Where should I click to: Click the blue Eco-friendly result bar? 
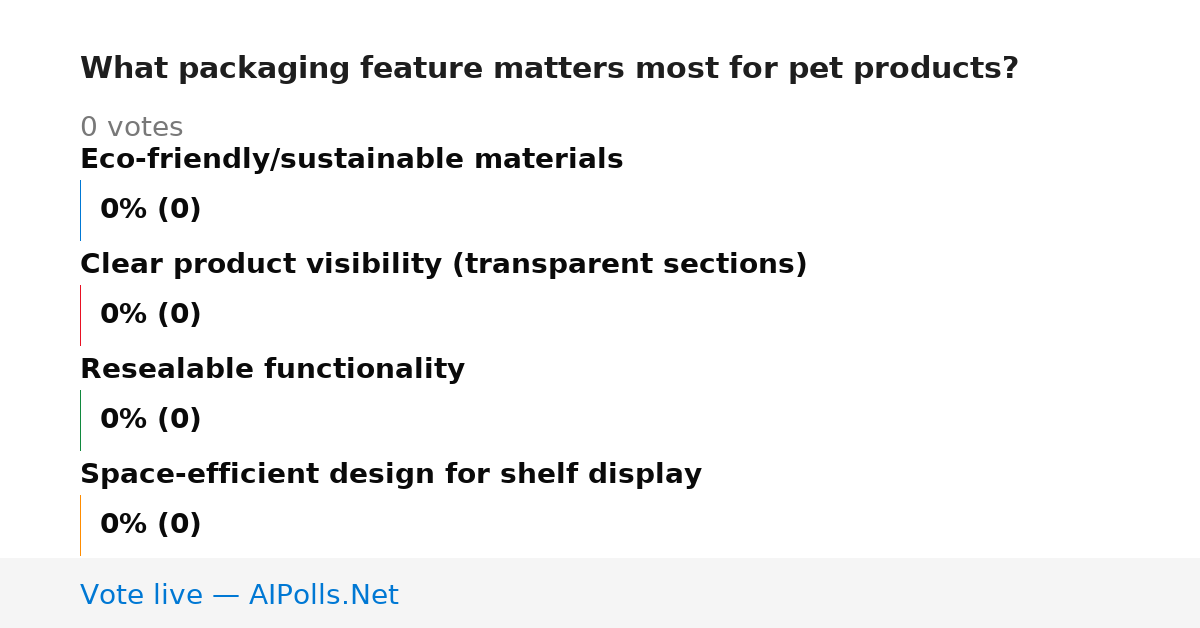pyautogui.click(x=80, y=210)
